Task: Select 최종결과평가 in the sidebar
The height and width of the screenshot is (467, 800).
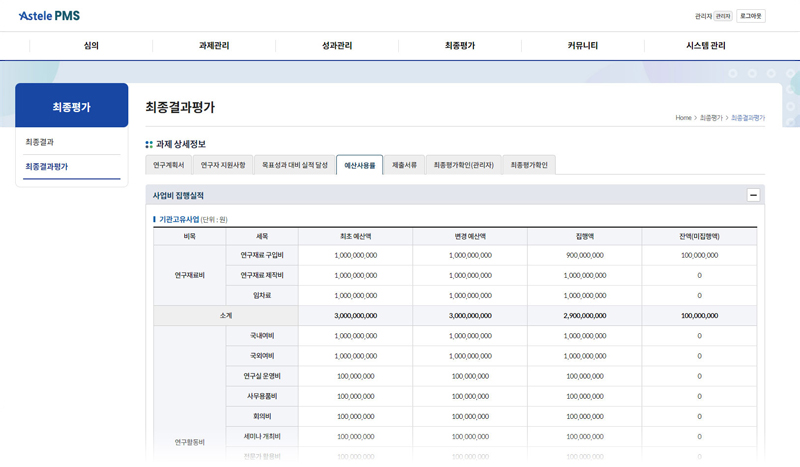Action: [47, 167]
